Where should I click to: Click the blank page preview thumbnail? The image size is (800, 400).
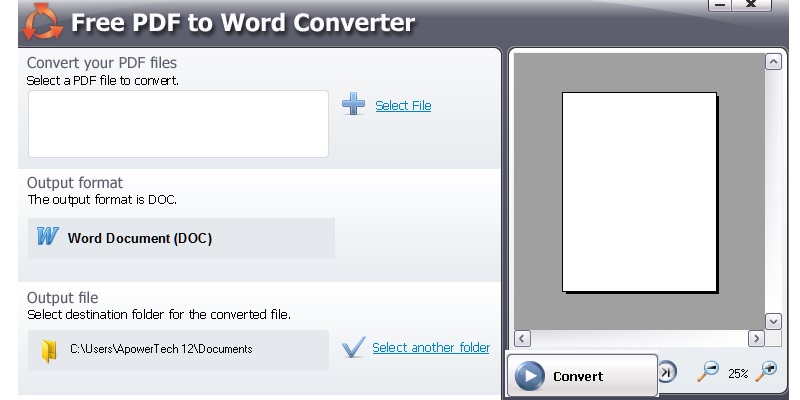639,192
